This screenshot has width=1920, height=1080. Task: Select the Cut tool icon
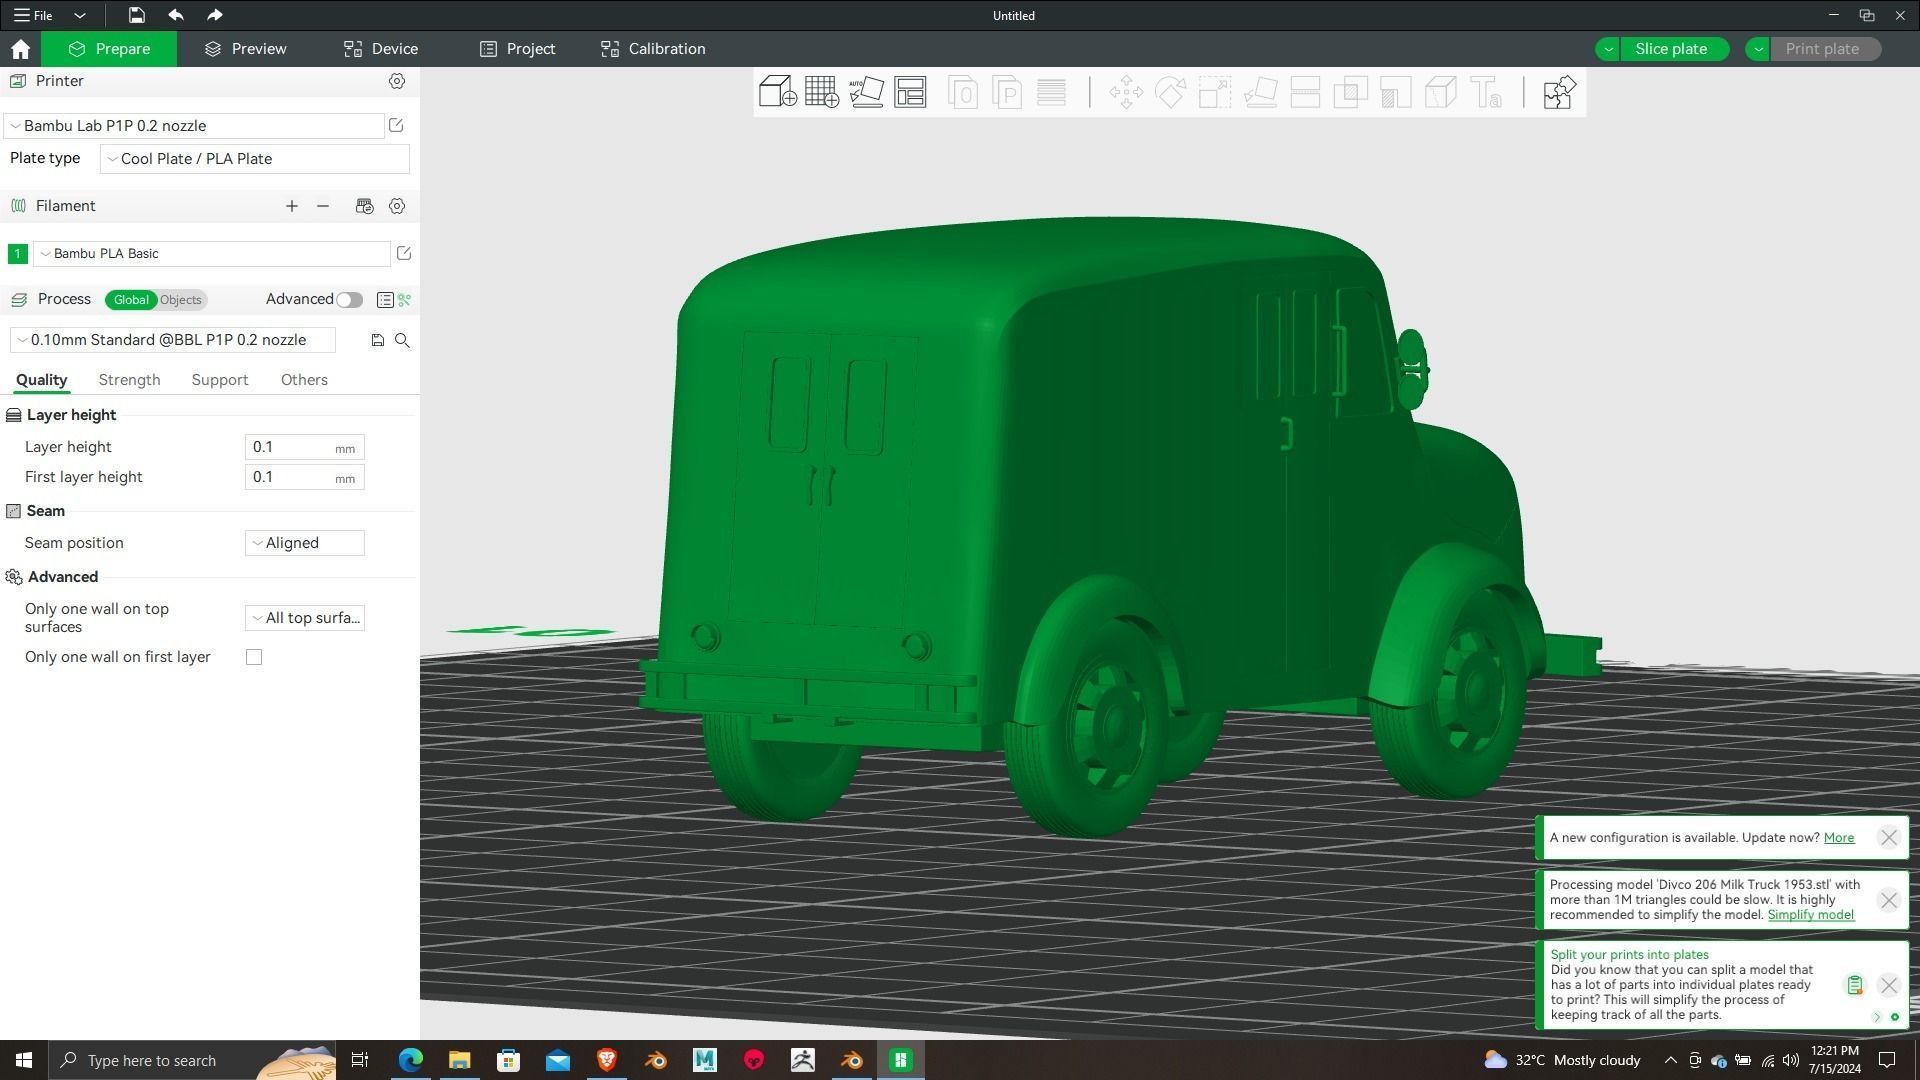point(1305,92)
